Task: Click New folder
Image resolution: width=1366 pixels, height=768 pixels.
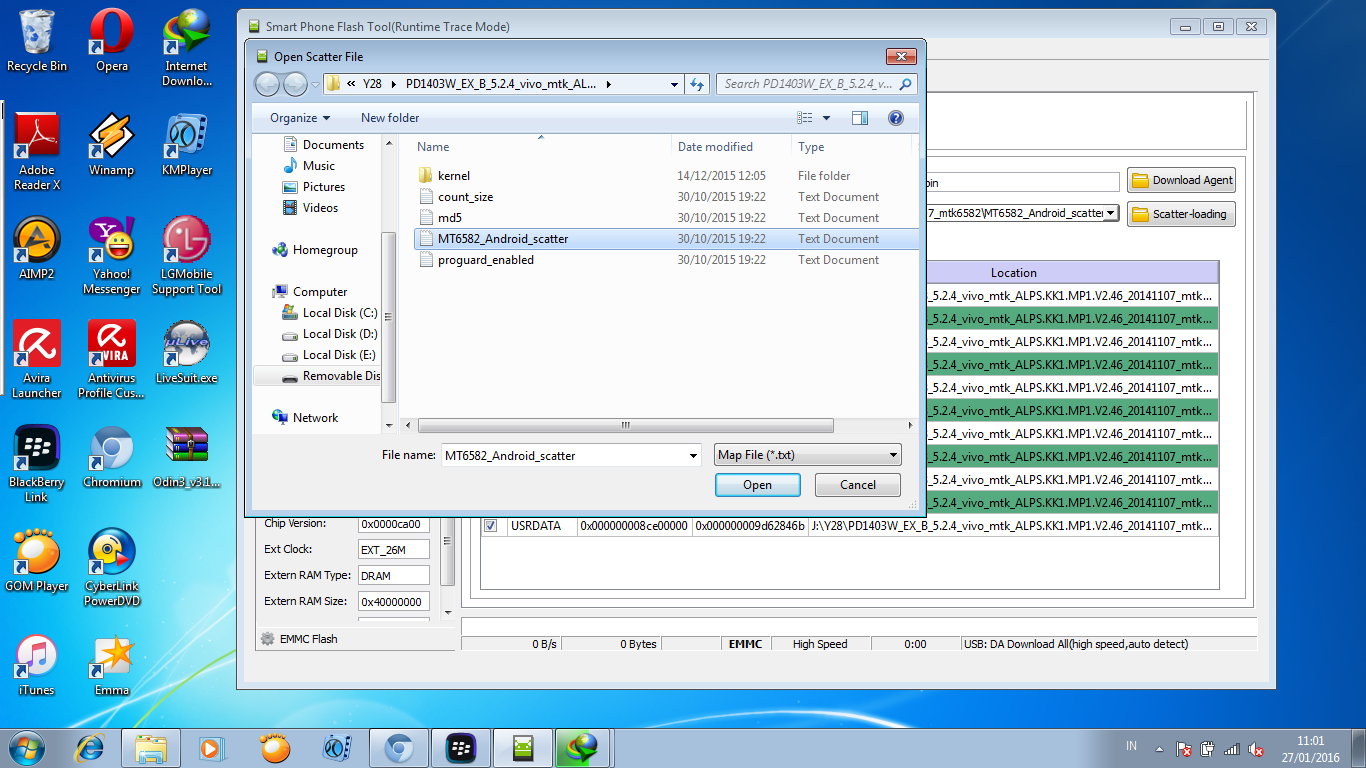Action: [x=389, y=117]
